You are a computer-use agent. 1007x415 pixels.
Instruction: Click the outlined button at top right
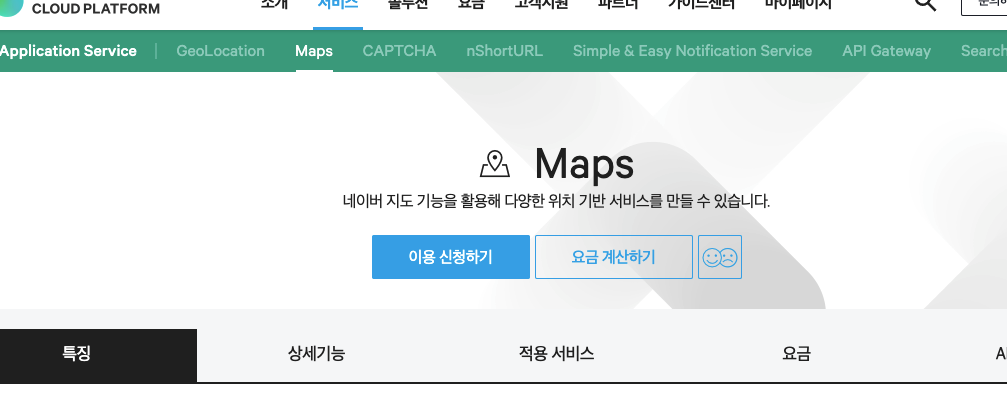pyautogui.click(x=984, y=6)
